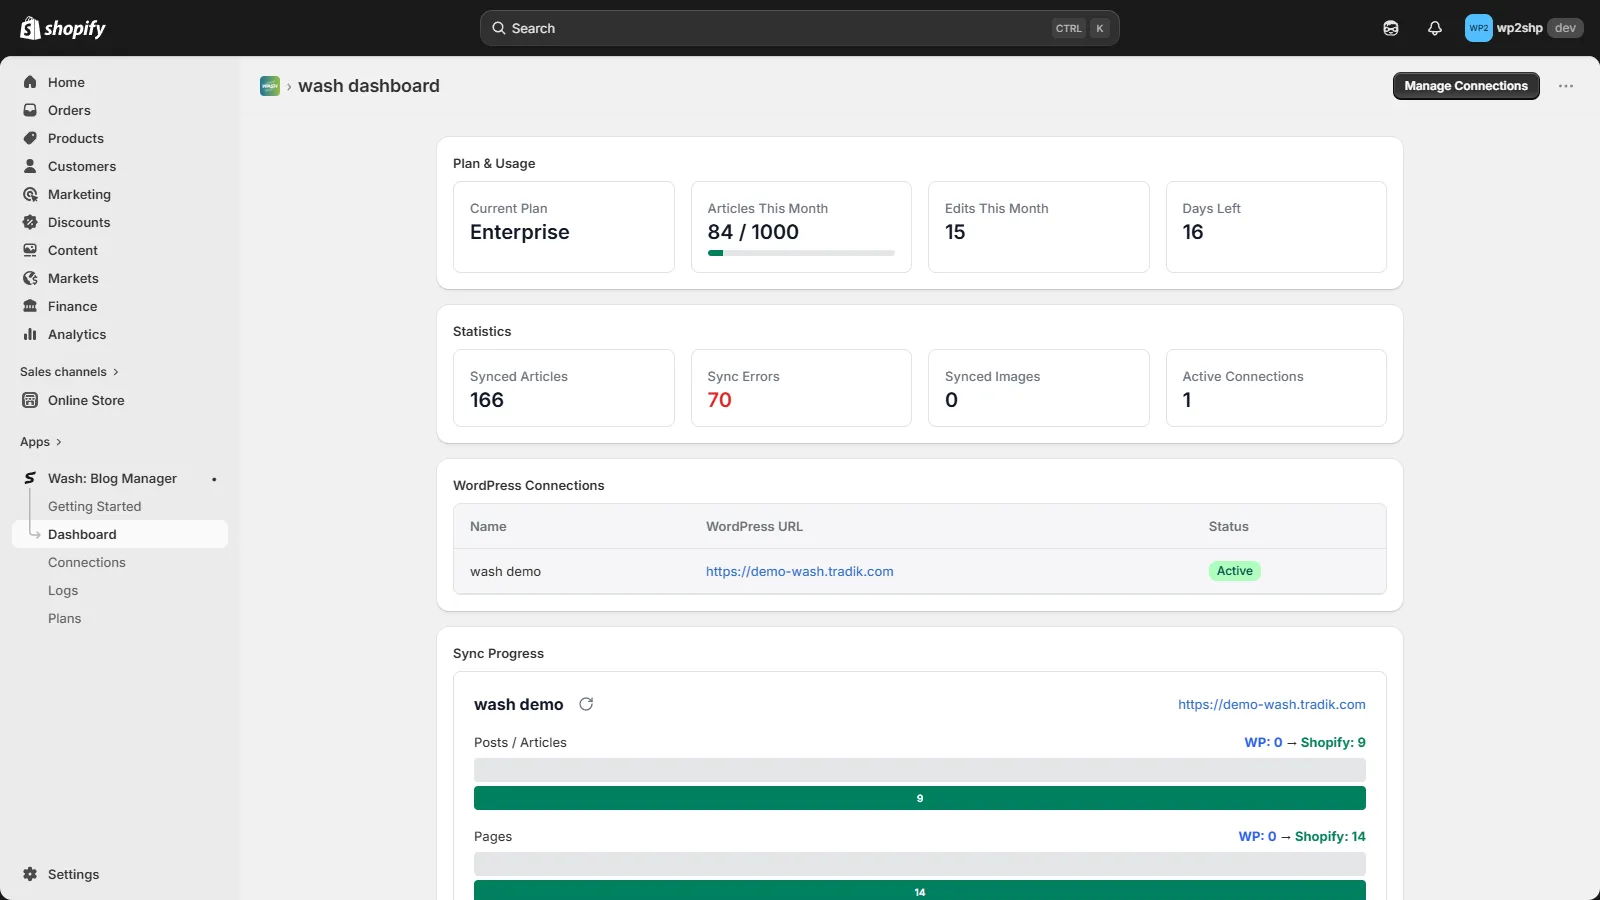Image resolution: width=1600 pixels, height=900 pixels.
Task: Click the Customers person icon
Action: 30,166
